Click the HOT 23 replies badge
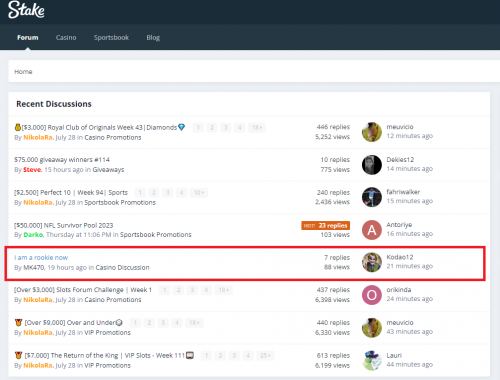The height and width of the screenshot is (380, 500). [x=326, y=225]
